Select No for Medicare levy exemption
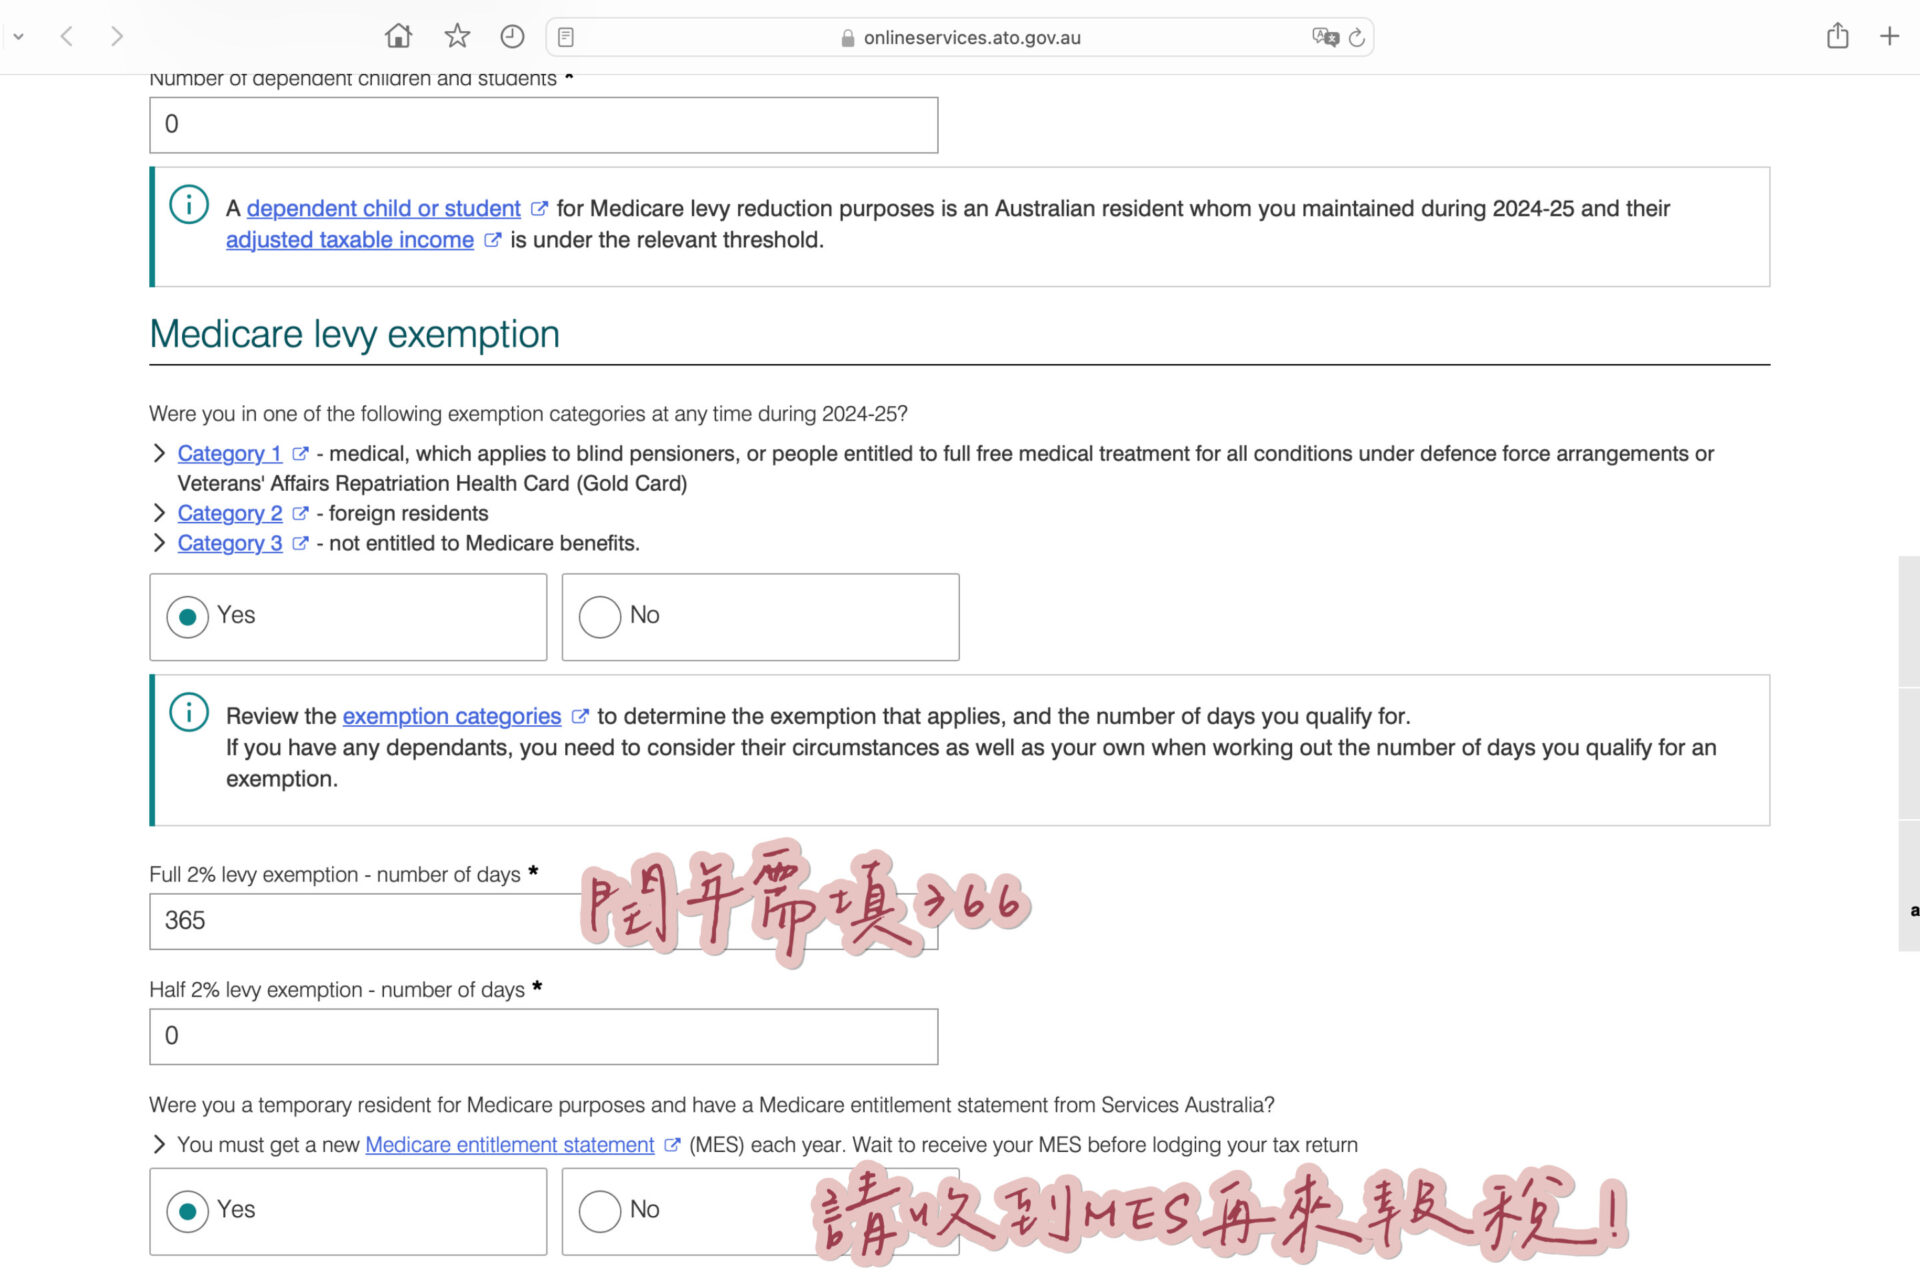Image resolution: width=1920 pixels, height=1280 pixels. [600, 616]
